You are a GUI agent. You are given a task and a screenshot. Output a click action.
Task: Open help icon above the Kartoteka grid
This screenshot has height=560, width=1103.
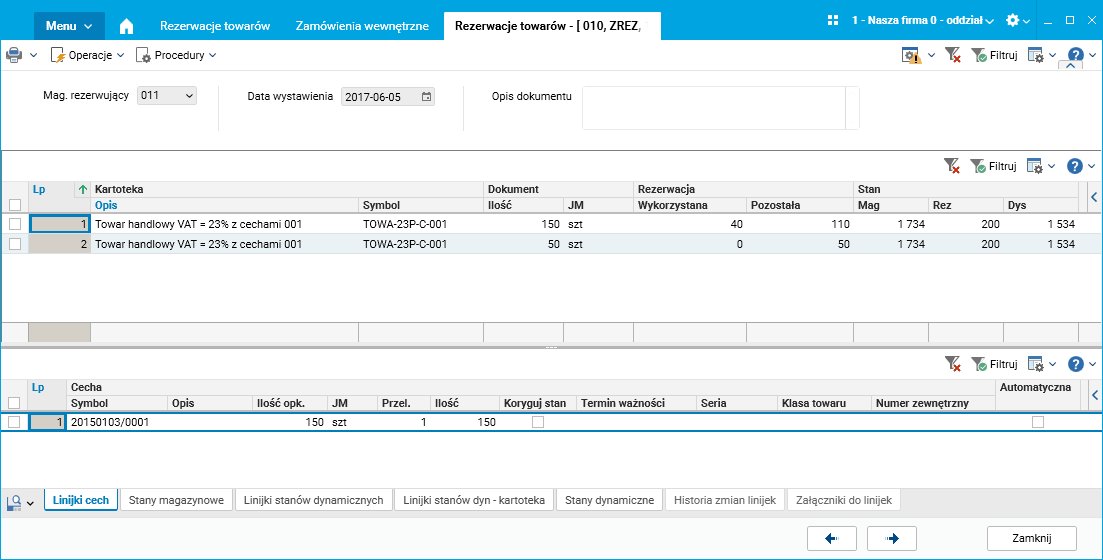point(1075,166)
